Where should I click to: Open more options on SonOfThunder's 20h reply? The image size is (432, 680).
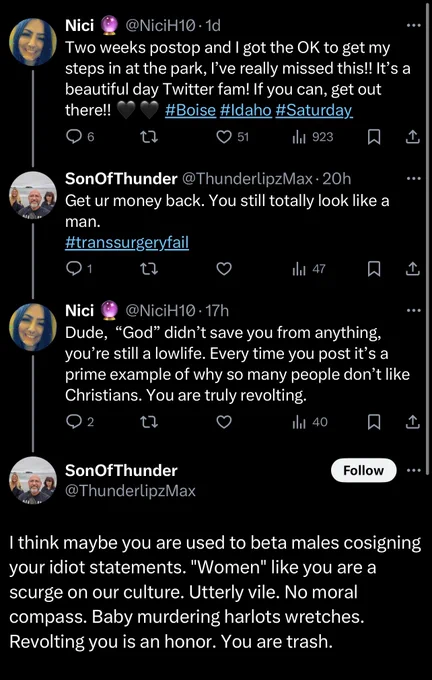point(414,179)
